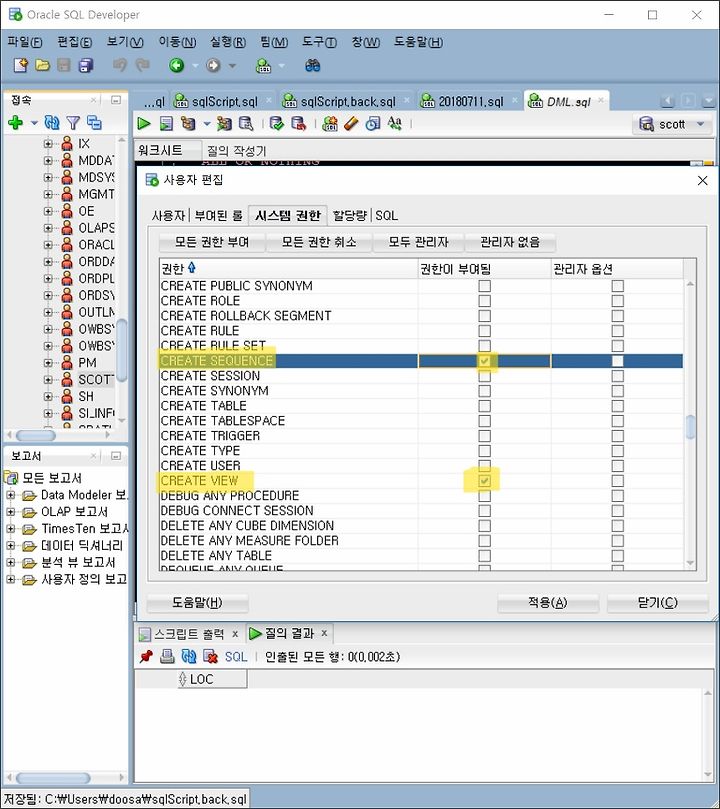Open the scott connection dropdown
Screen dimensions: 720x809
click(x=700, y=124)
